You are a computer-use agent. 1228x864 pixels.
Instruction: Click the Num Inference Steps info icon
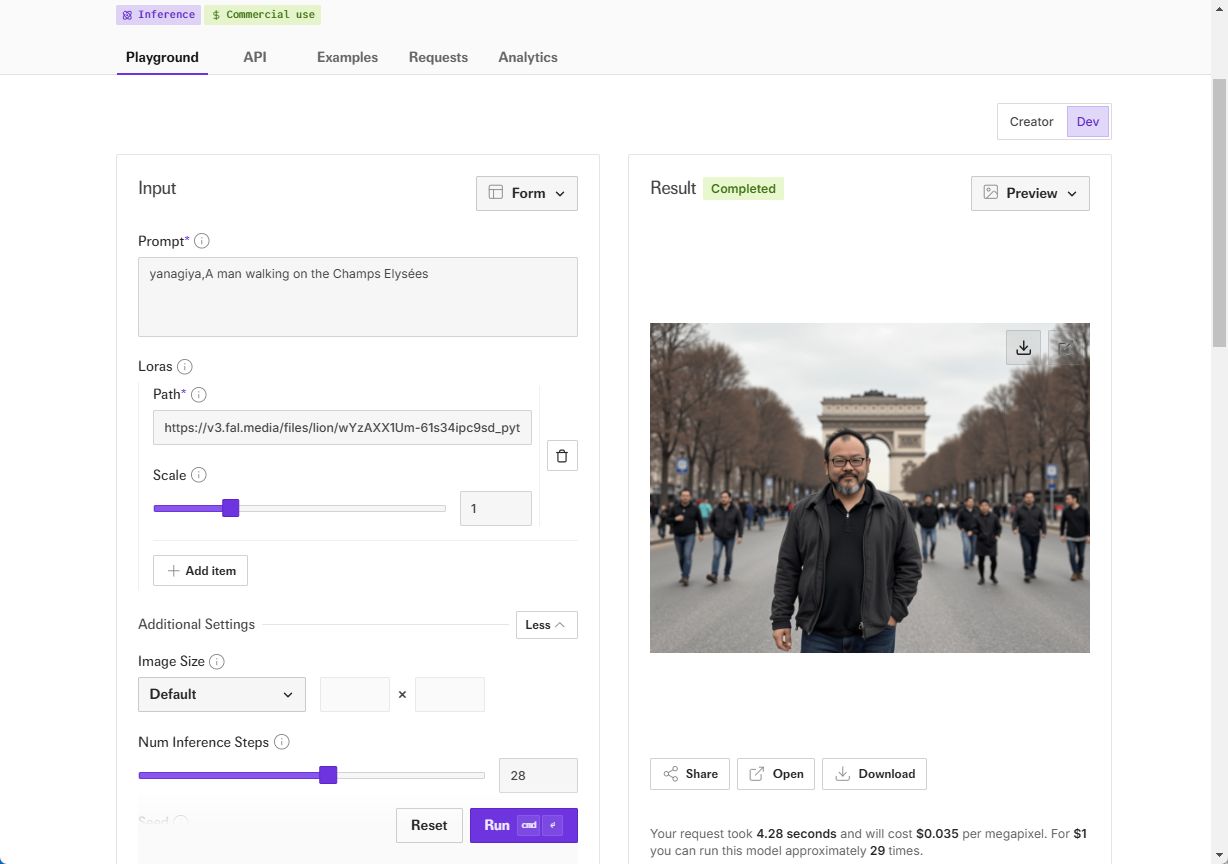(x=282, y=742)
